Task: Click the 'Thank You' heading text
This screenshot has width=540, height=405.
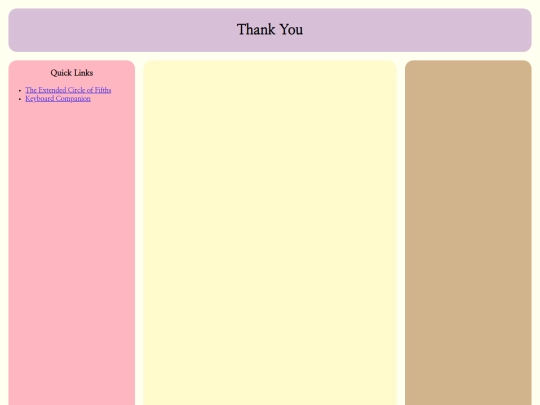Action: [270, 30]
